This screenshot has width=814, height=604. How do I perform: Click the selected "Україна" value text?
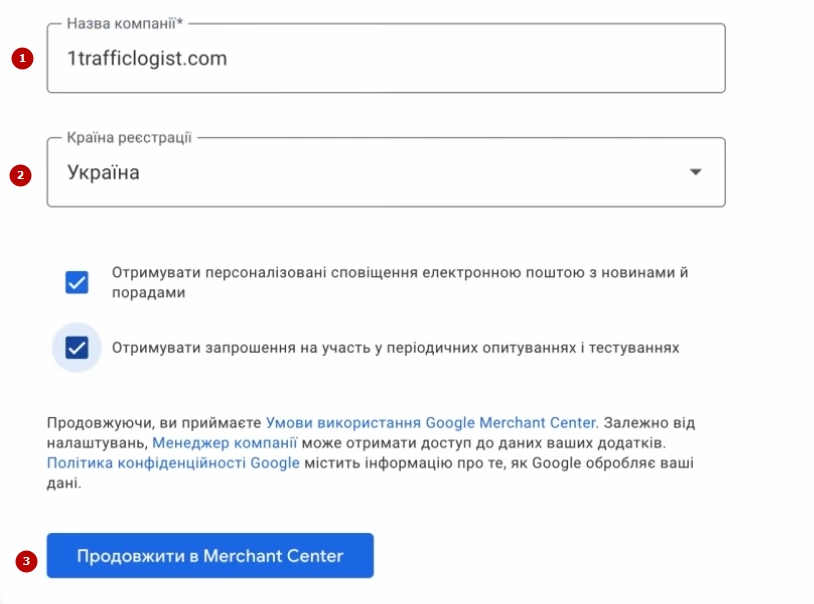[103, 172]
